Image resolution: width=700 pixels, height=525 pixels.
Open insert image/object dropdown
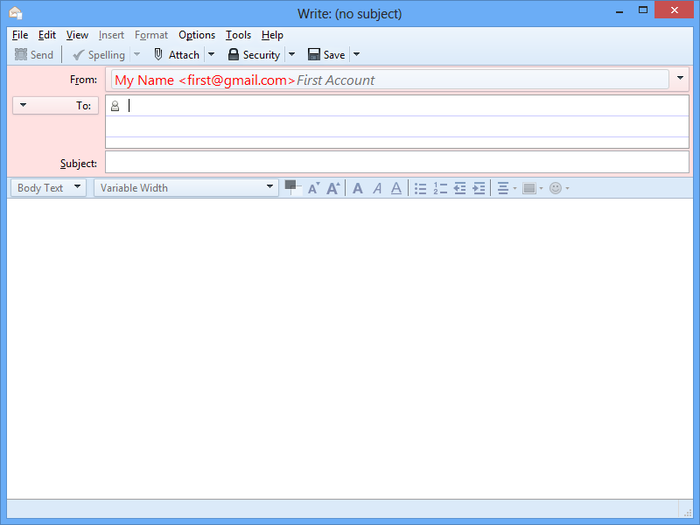coord(532,188)
